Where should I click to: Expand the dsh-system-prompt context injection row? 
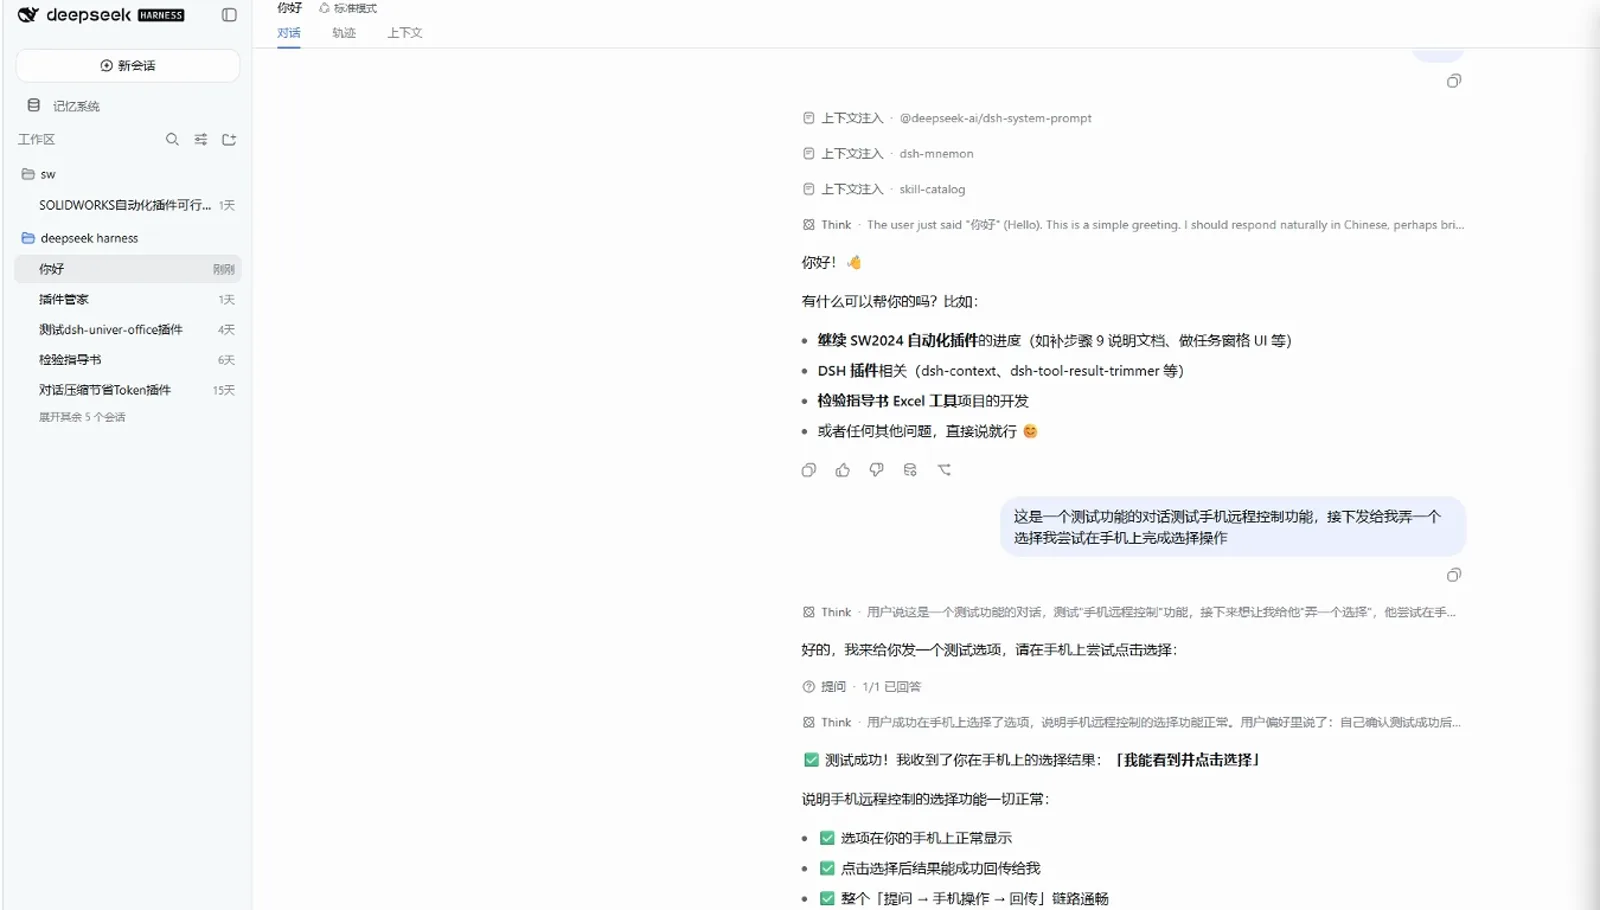click(947, 118)
